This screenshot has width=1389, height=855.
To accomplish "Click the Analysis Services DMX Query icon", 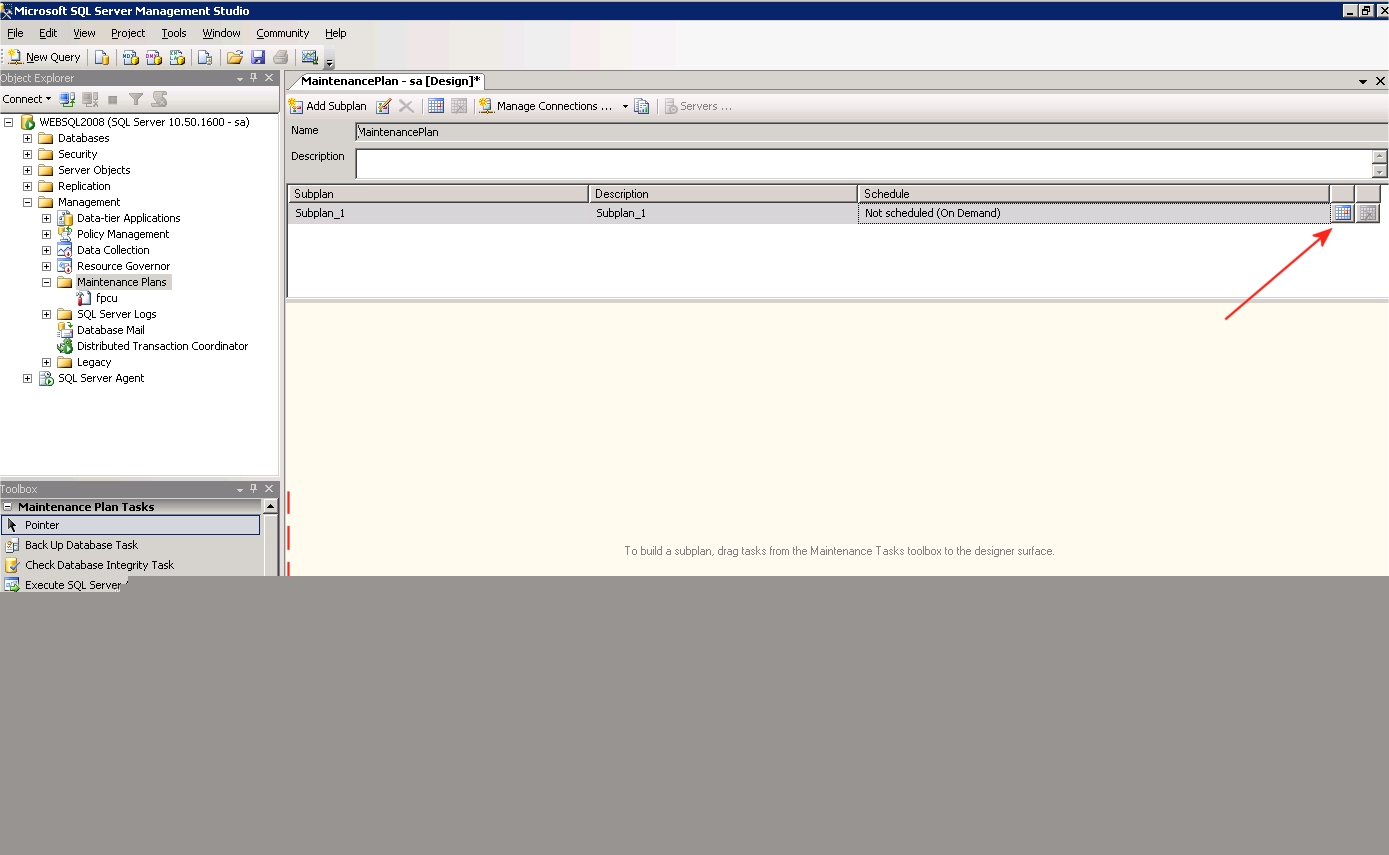I will 154,57.
